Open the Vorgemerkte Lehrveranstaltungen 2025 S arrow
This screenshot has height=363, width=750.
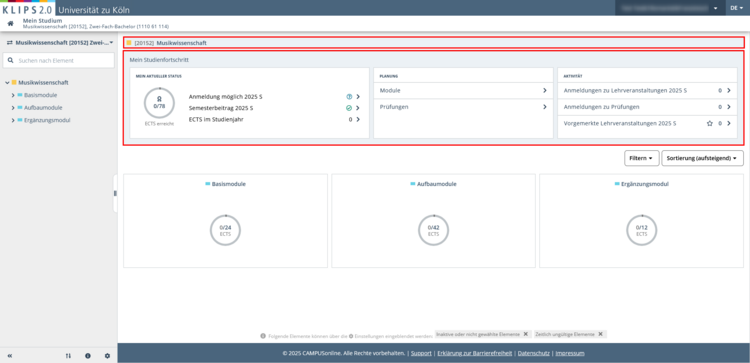click(729, 123)
